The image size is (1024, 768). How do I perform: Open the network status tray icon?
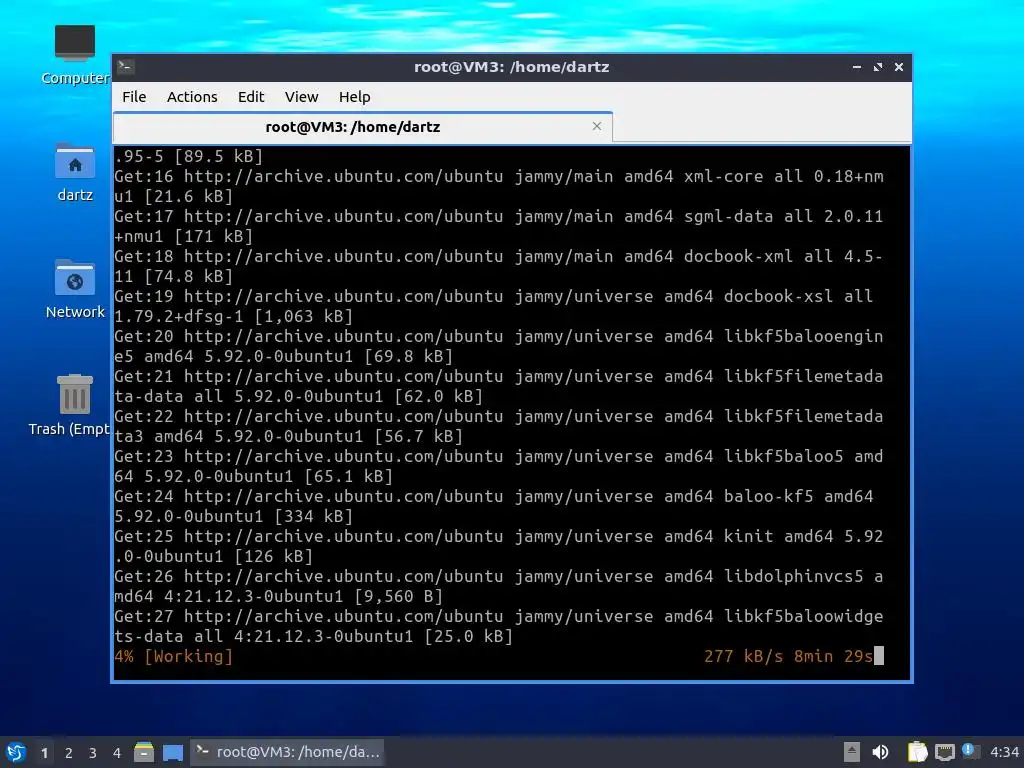[x=944, y=752]
